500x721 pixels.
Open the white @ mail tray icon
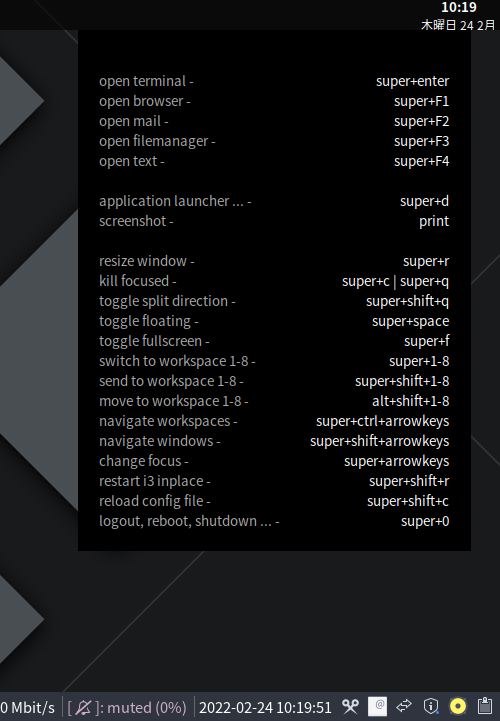click(378, 706)
